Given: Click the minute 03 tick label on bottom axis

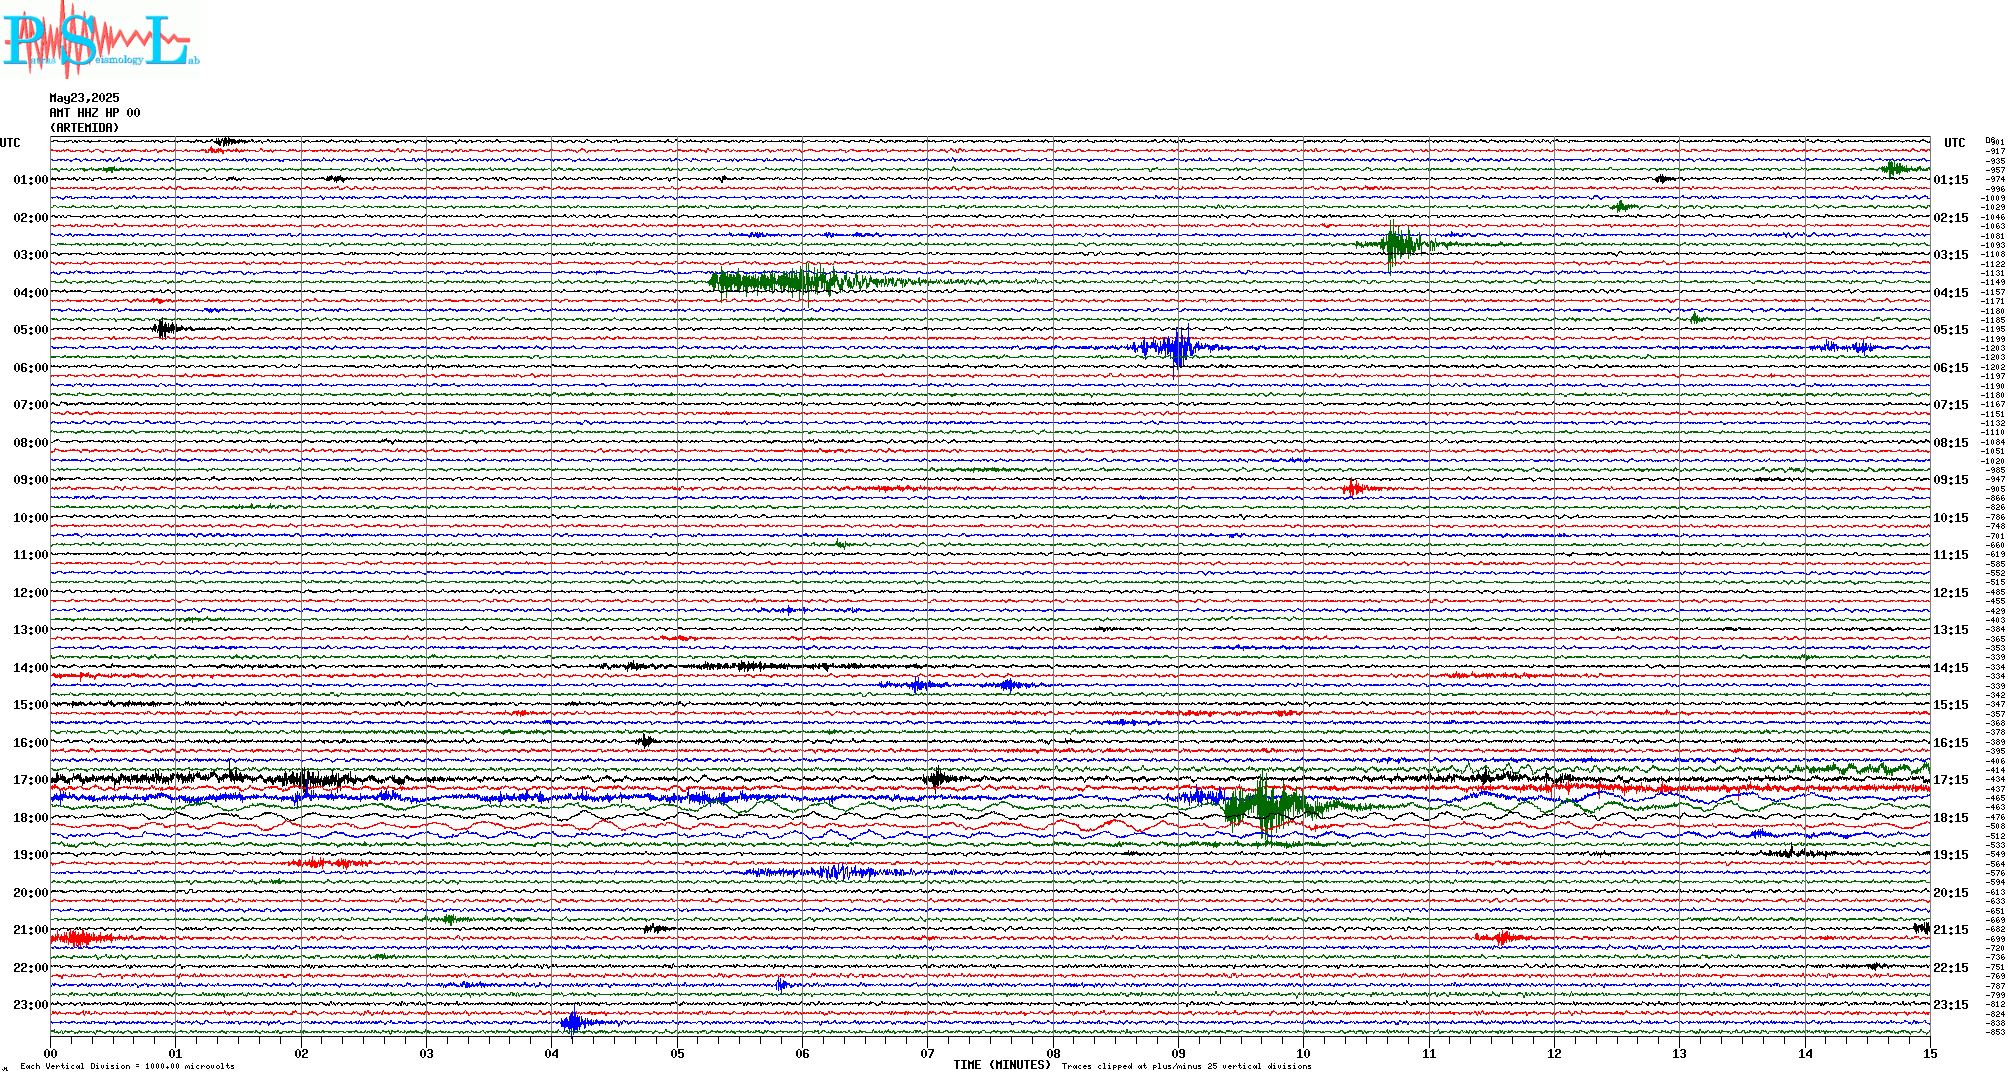Looking at the screenshot, I should click(x=426, y=1053).
